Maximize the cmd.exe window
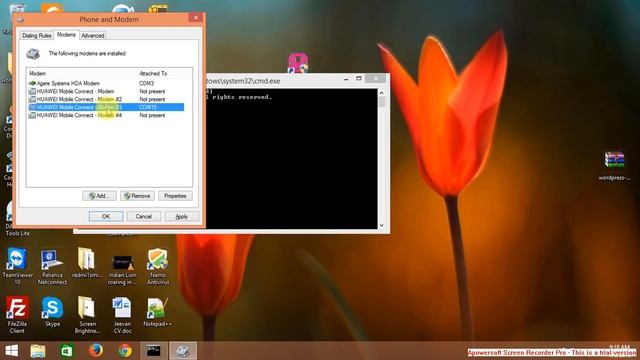640x360 pixels. (x=359, y=79)
